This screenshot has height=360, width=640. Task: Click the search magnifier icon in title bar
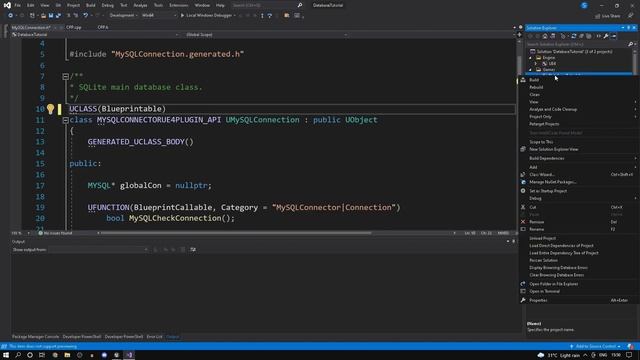click(x=300, y=5)
